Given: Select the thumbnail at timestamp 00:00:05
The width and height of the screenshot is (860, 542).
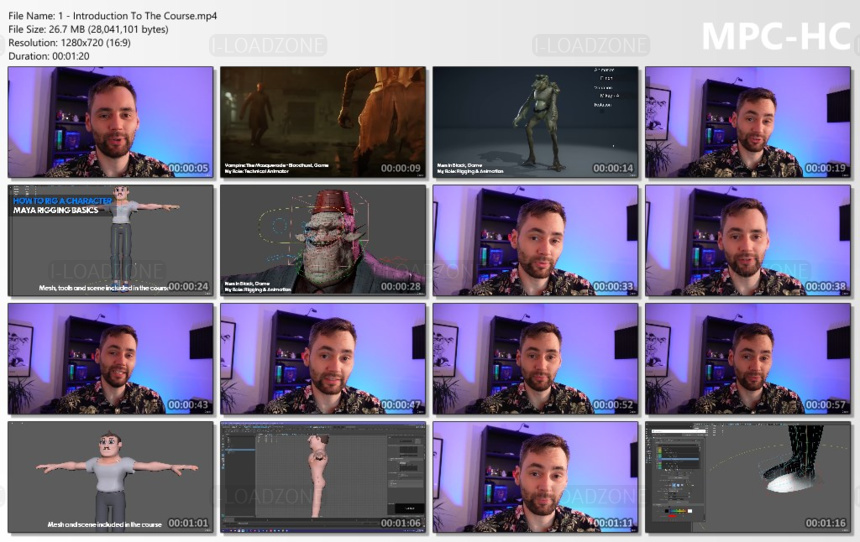Looking at the screenshot, I should coord(111,122).
